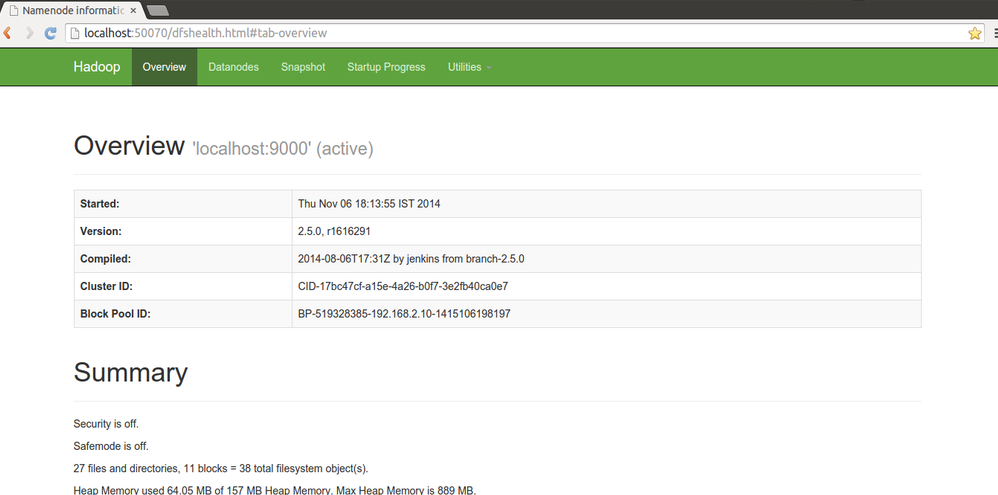Select the 27 files and directories line
This screenshot has width=998, height=495.
(221, 469)
